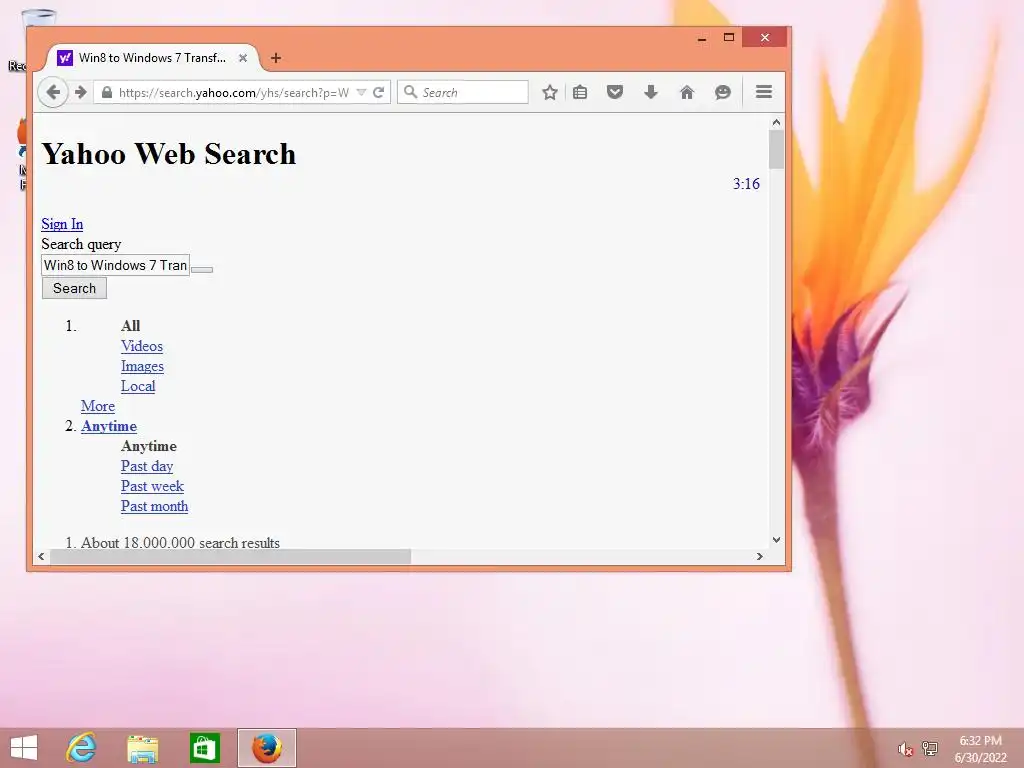Click the Yahoo search query text box
Image resolution: width=1024 pixels, height=768 pixels.
point(116,265)
